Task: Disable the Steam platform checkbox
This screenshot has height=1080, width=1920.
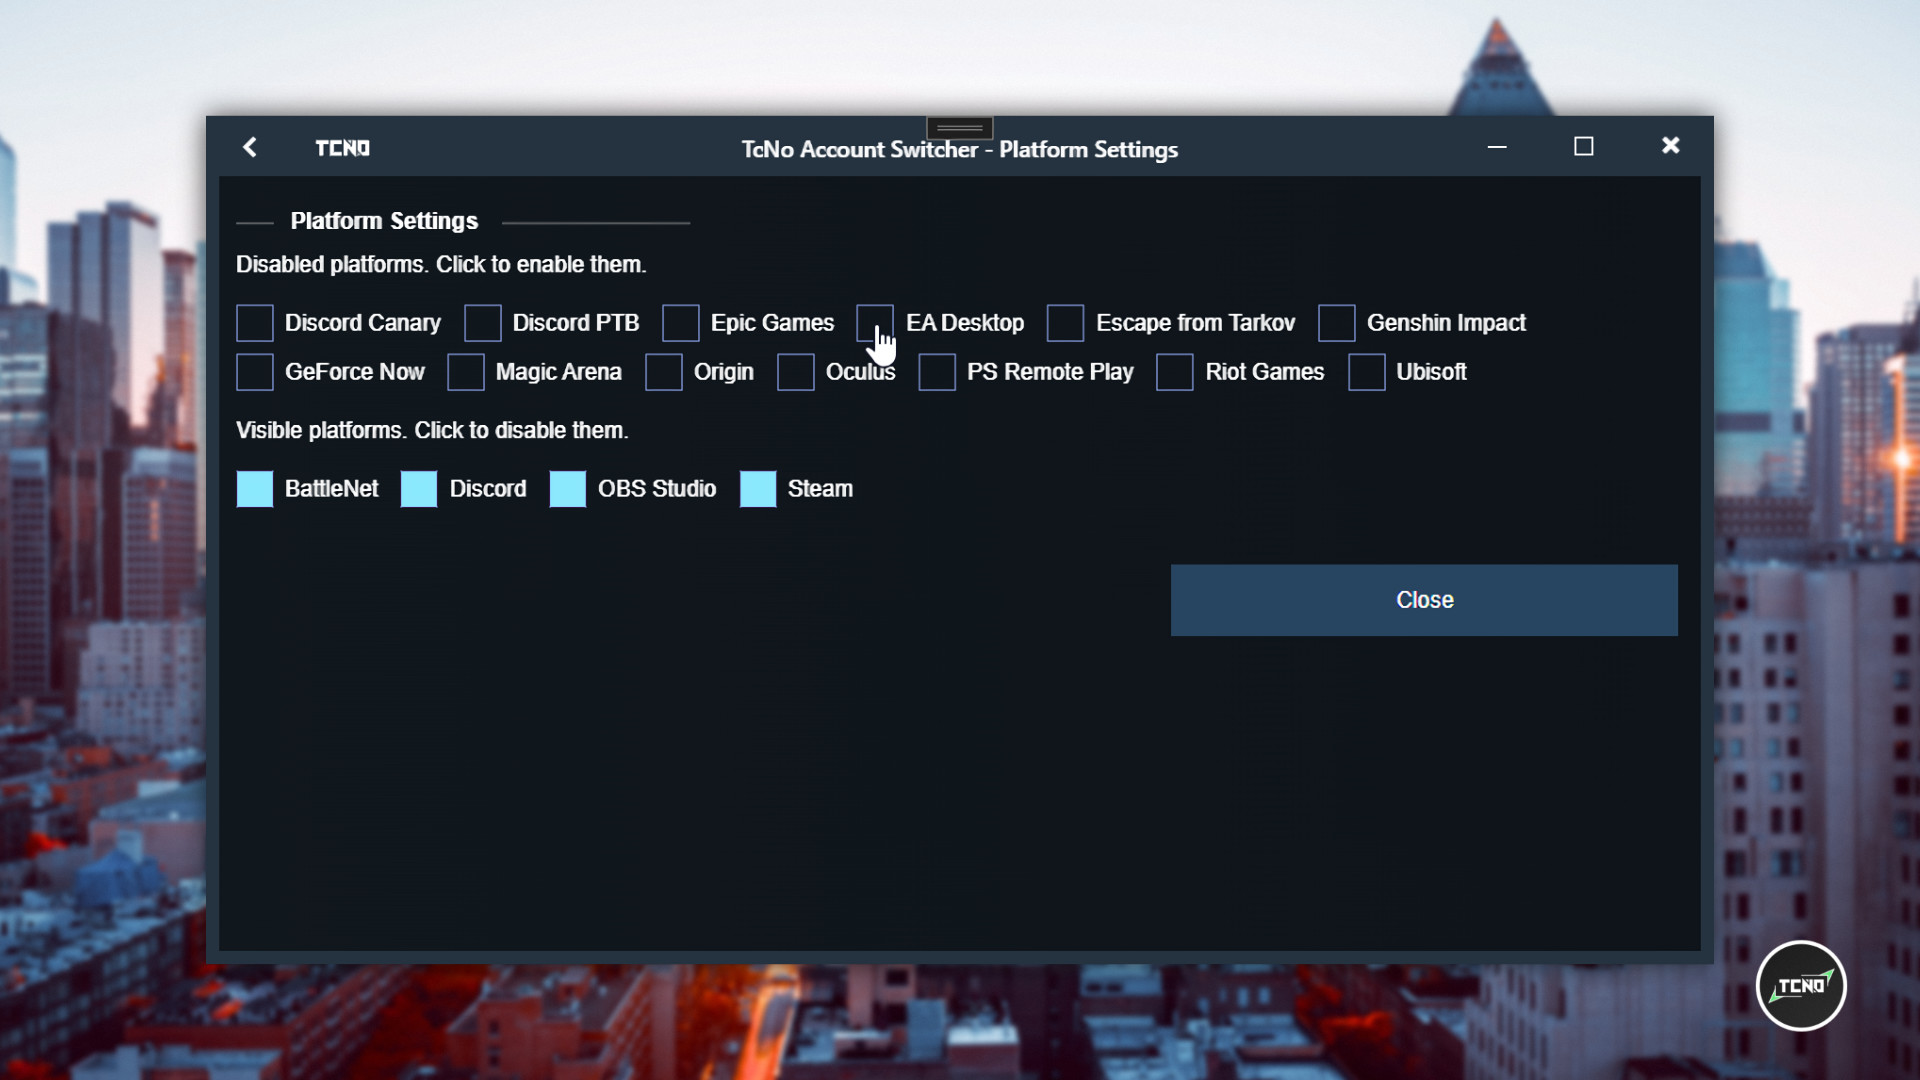Action: coord(759,489)
